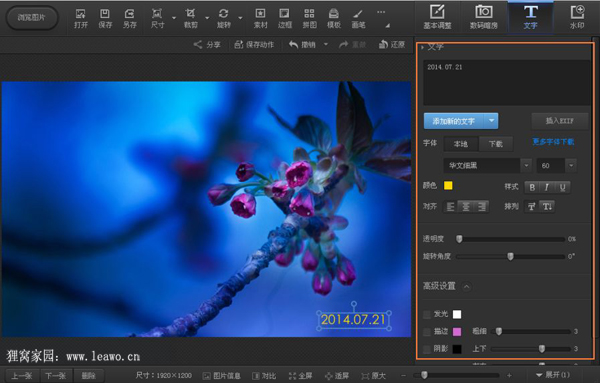Click the zoom out minus button

click(403, 376)
